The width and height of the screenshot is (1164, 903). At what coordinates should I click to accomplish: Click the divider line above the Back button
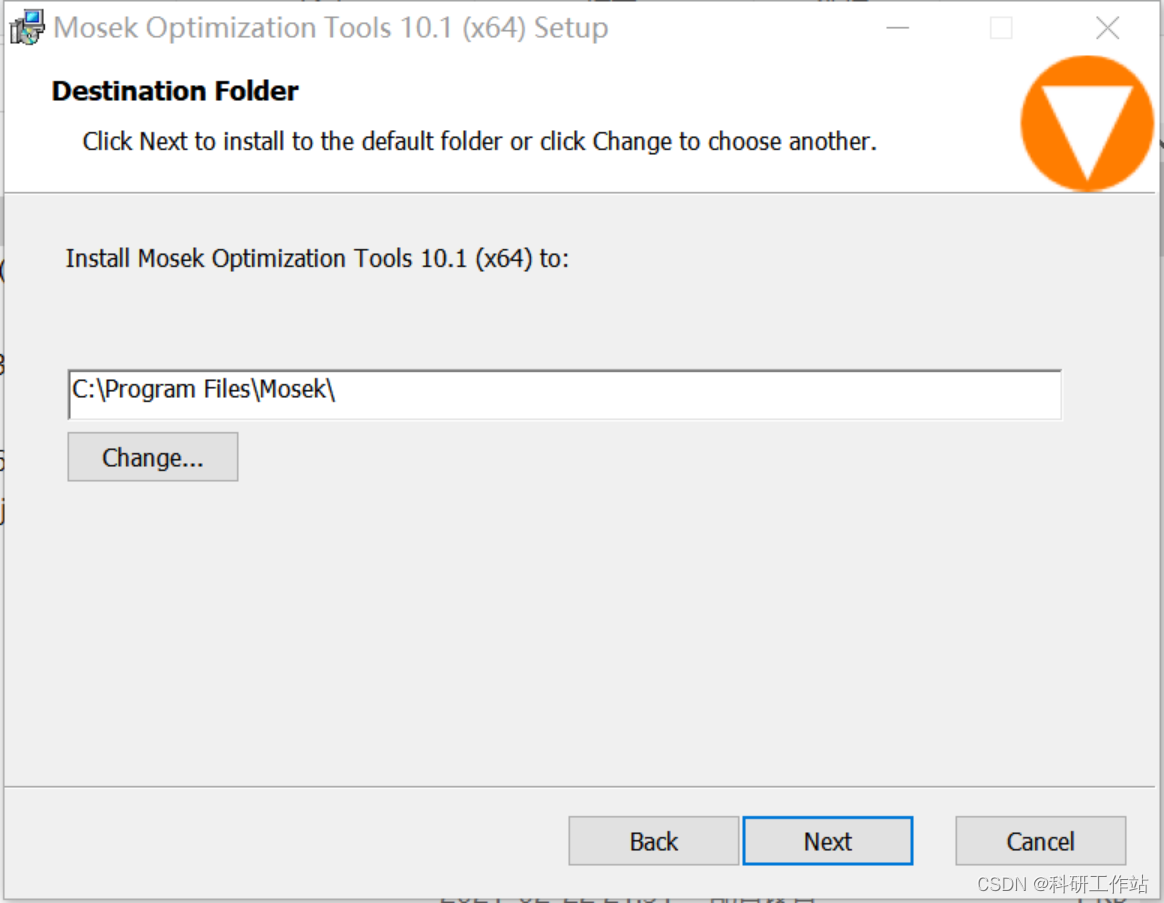click(x=580, y=787)
